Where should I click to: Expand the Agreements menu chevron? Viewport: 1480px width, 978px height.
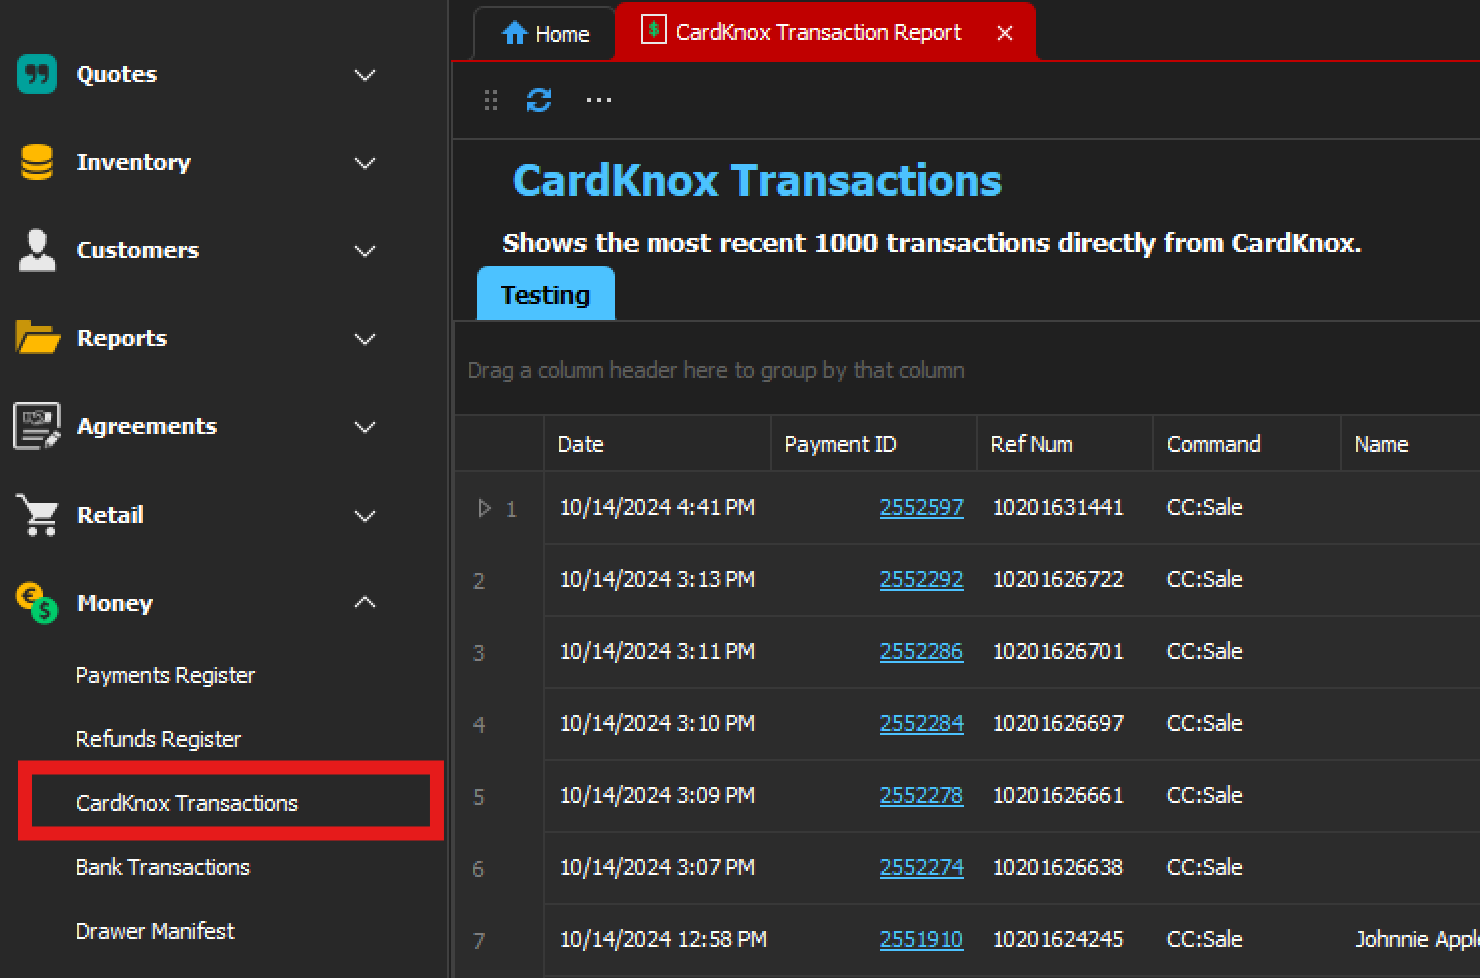pyautogui.click(x=365, y=427)
